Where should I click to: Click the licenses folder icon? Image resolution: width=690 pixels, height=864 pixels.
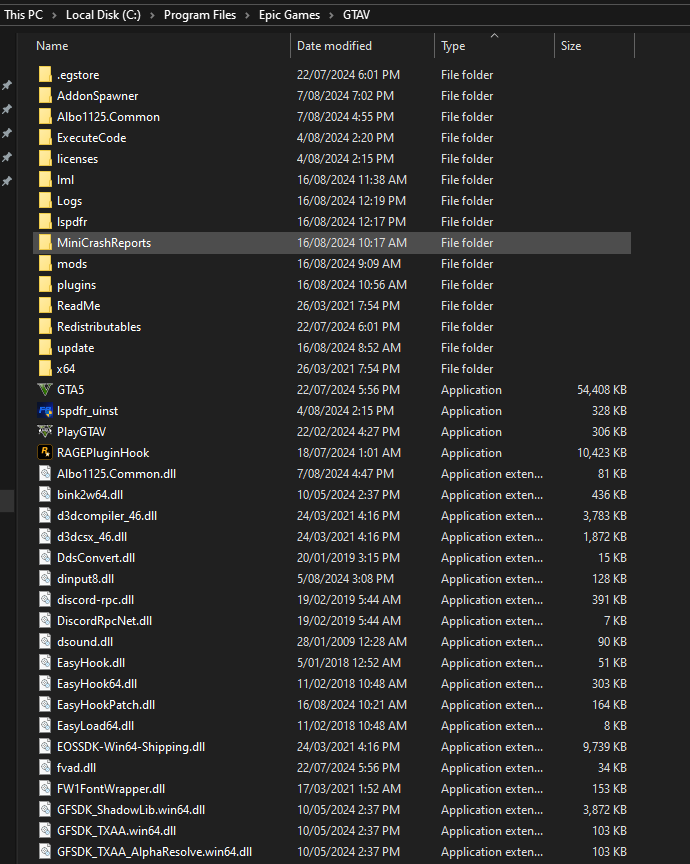45,158
